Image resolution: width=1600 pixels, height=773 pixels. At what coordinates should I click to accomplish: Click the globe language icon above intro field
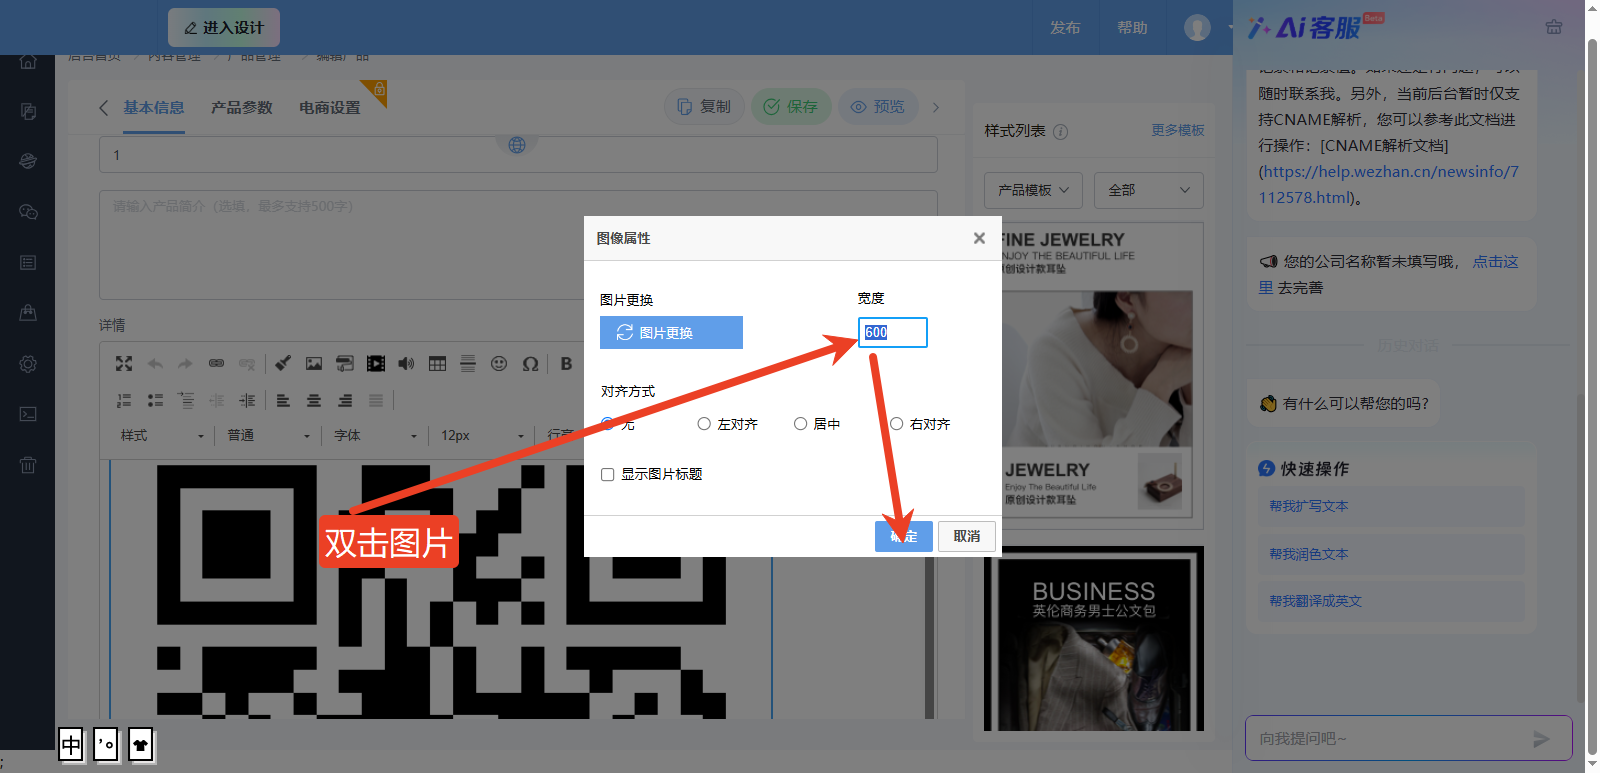(x=517, y=145)
